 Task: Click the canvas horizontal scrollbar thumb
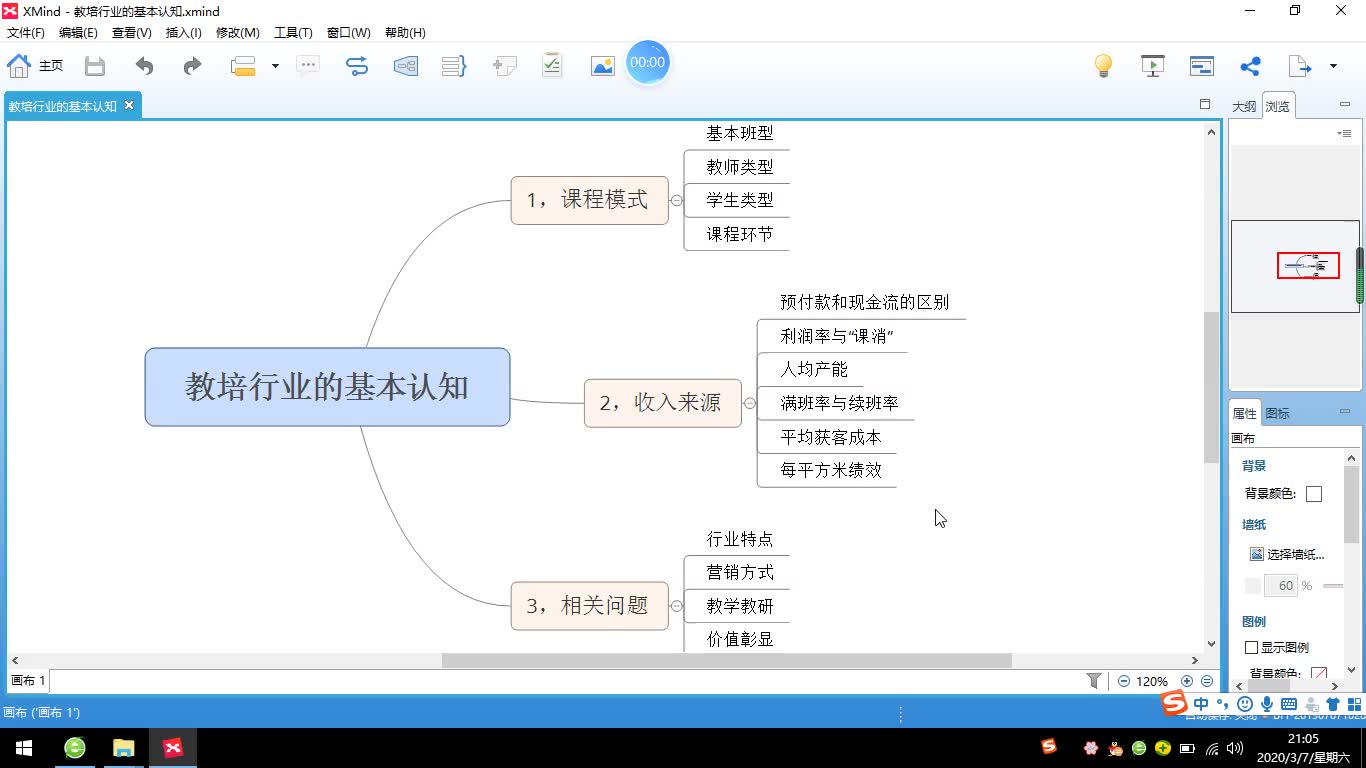(x=726, y=660)
